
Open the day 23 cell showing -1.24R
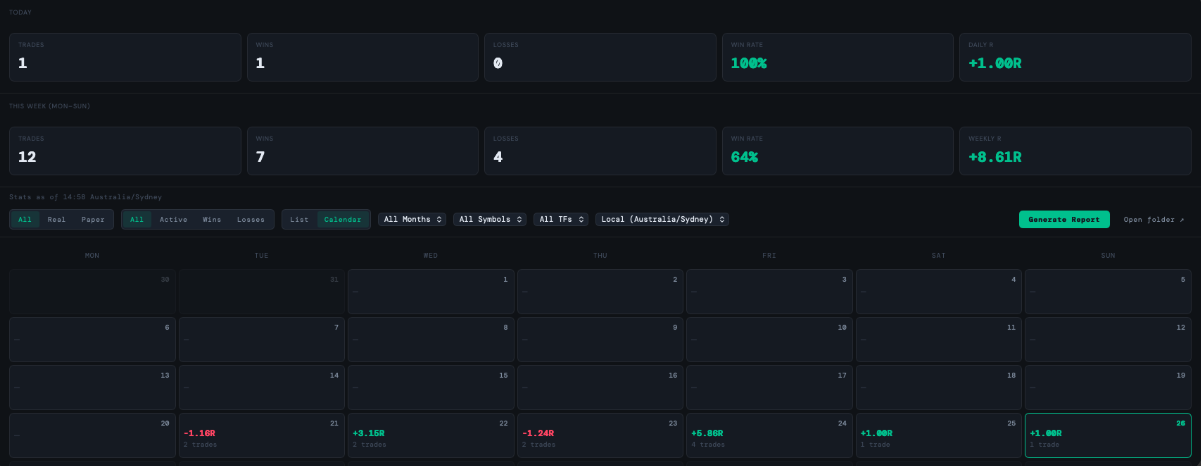click(x=600, y=435)
